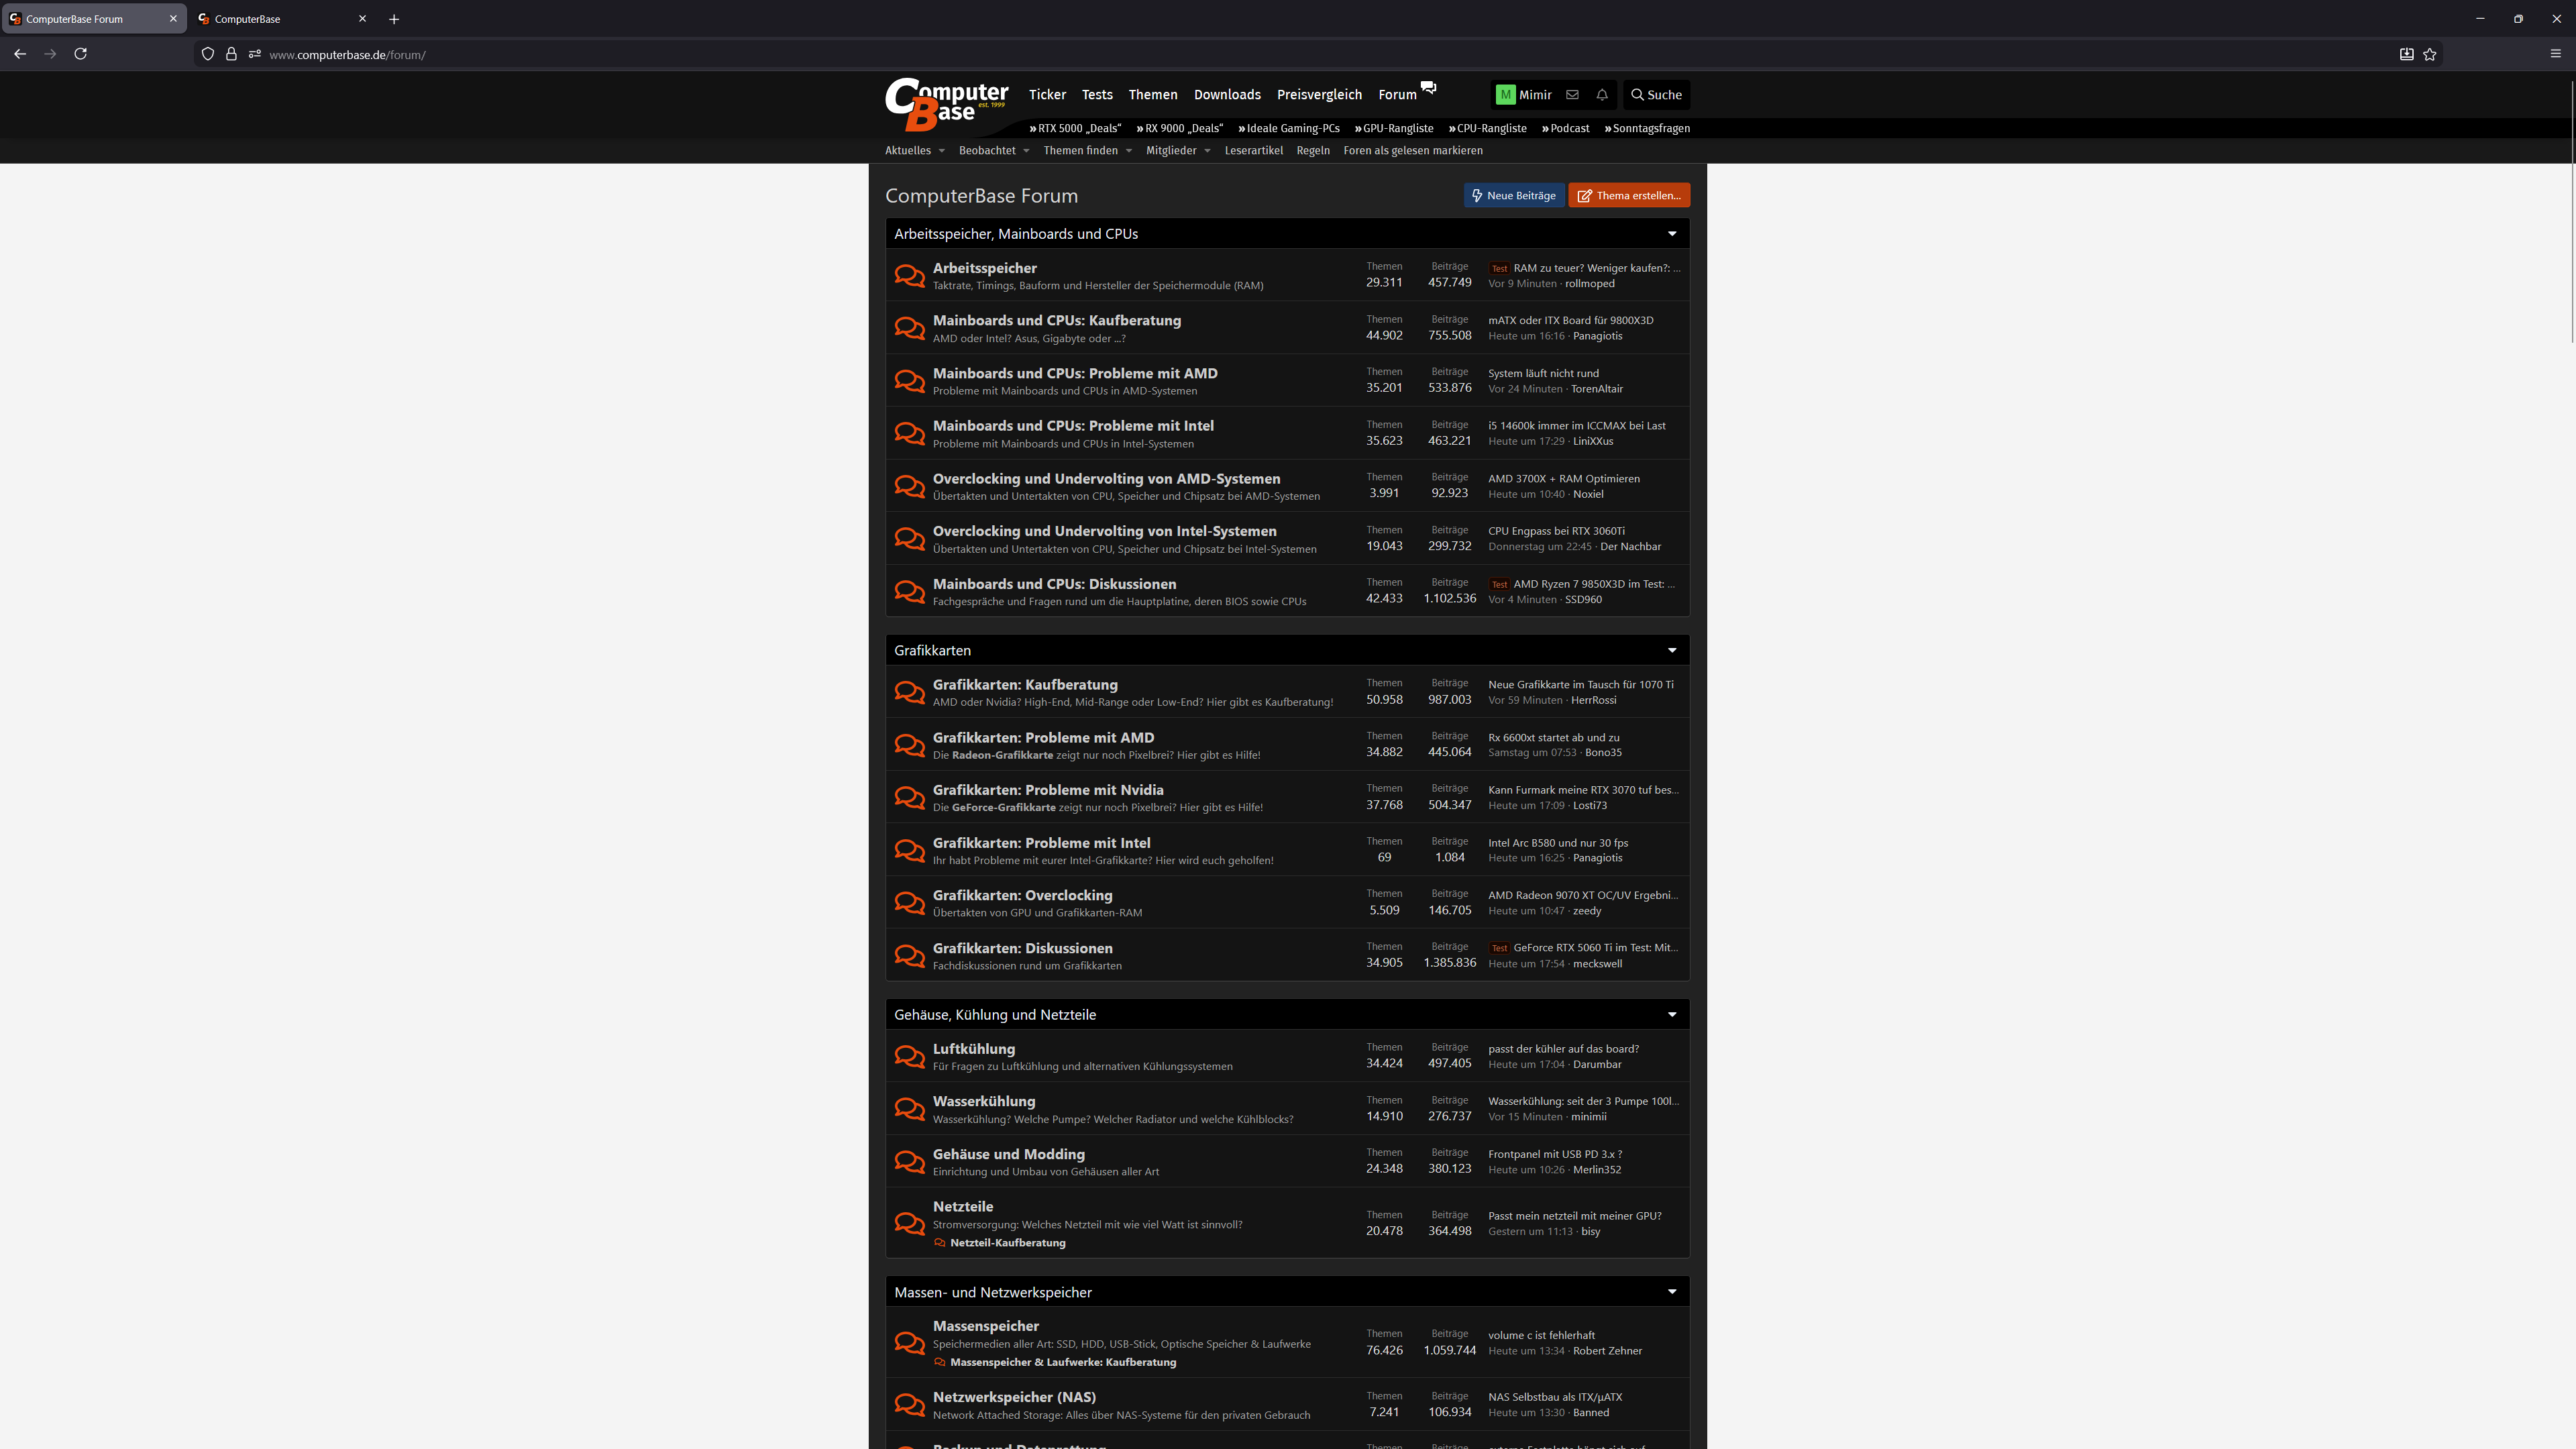Collapse the Grafikkarten section

point(1672,650)
